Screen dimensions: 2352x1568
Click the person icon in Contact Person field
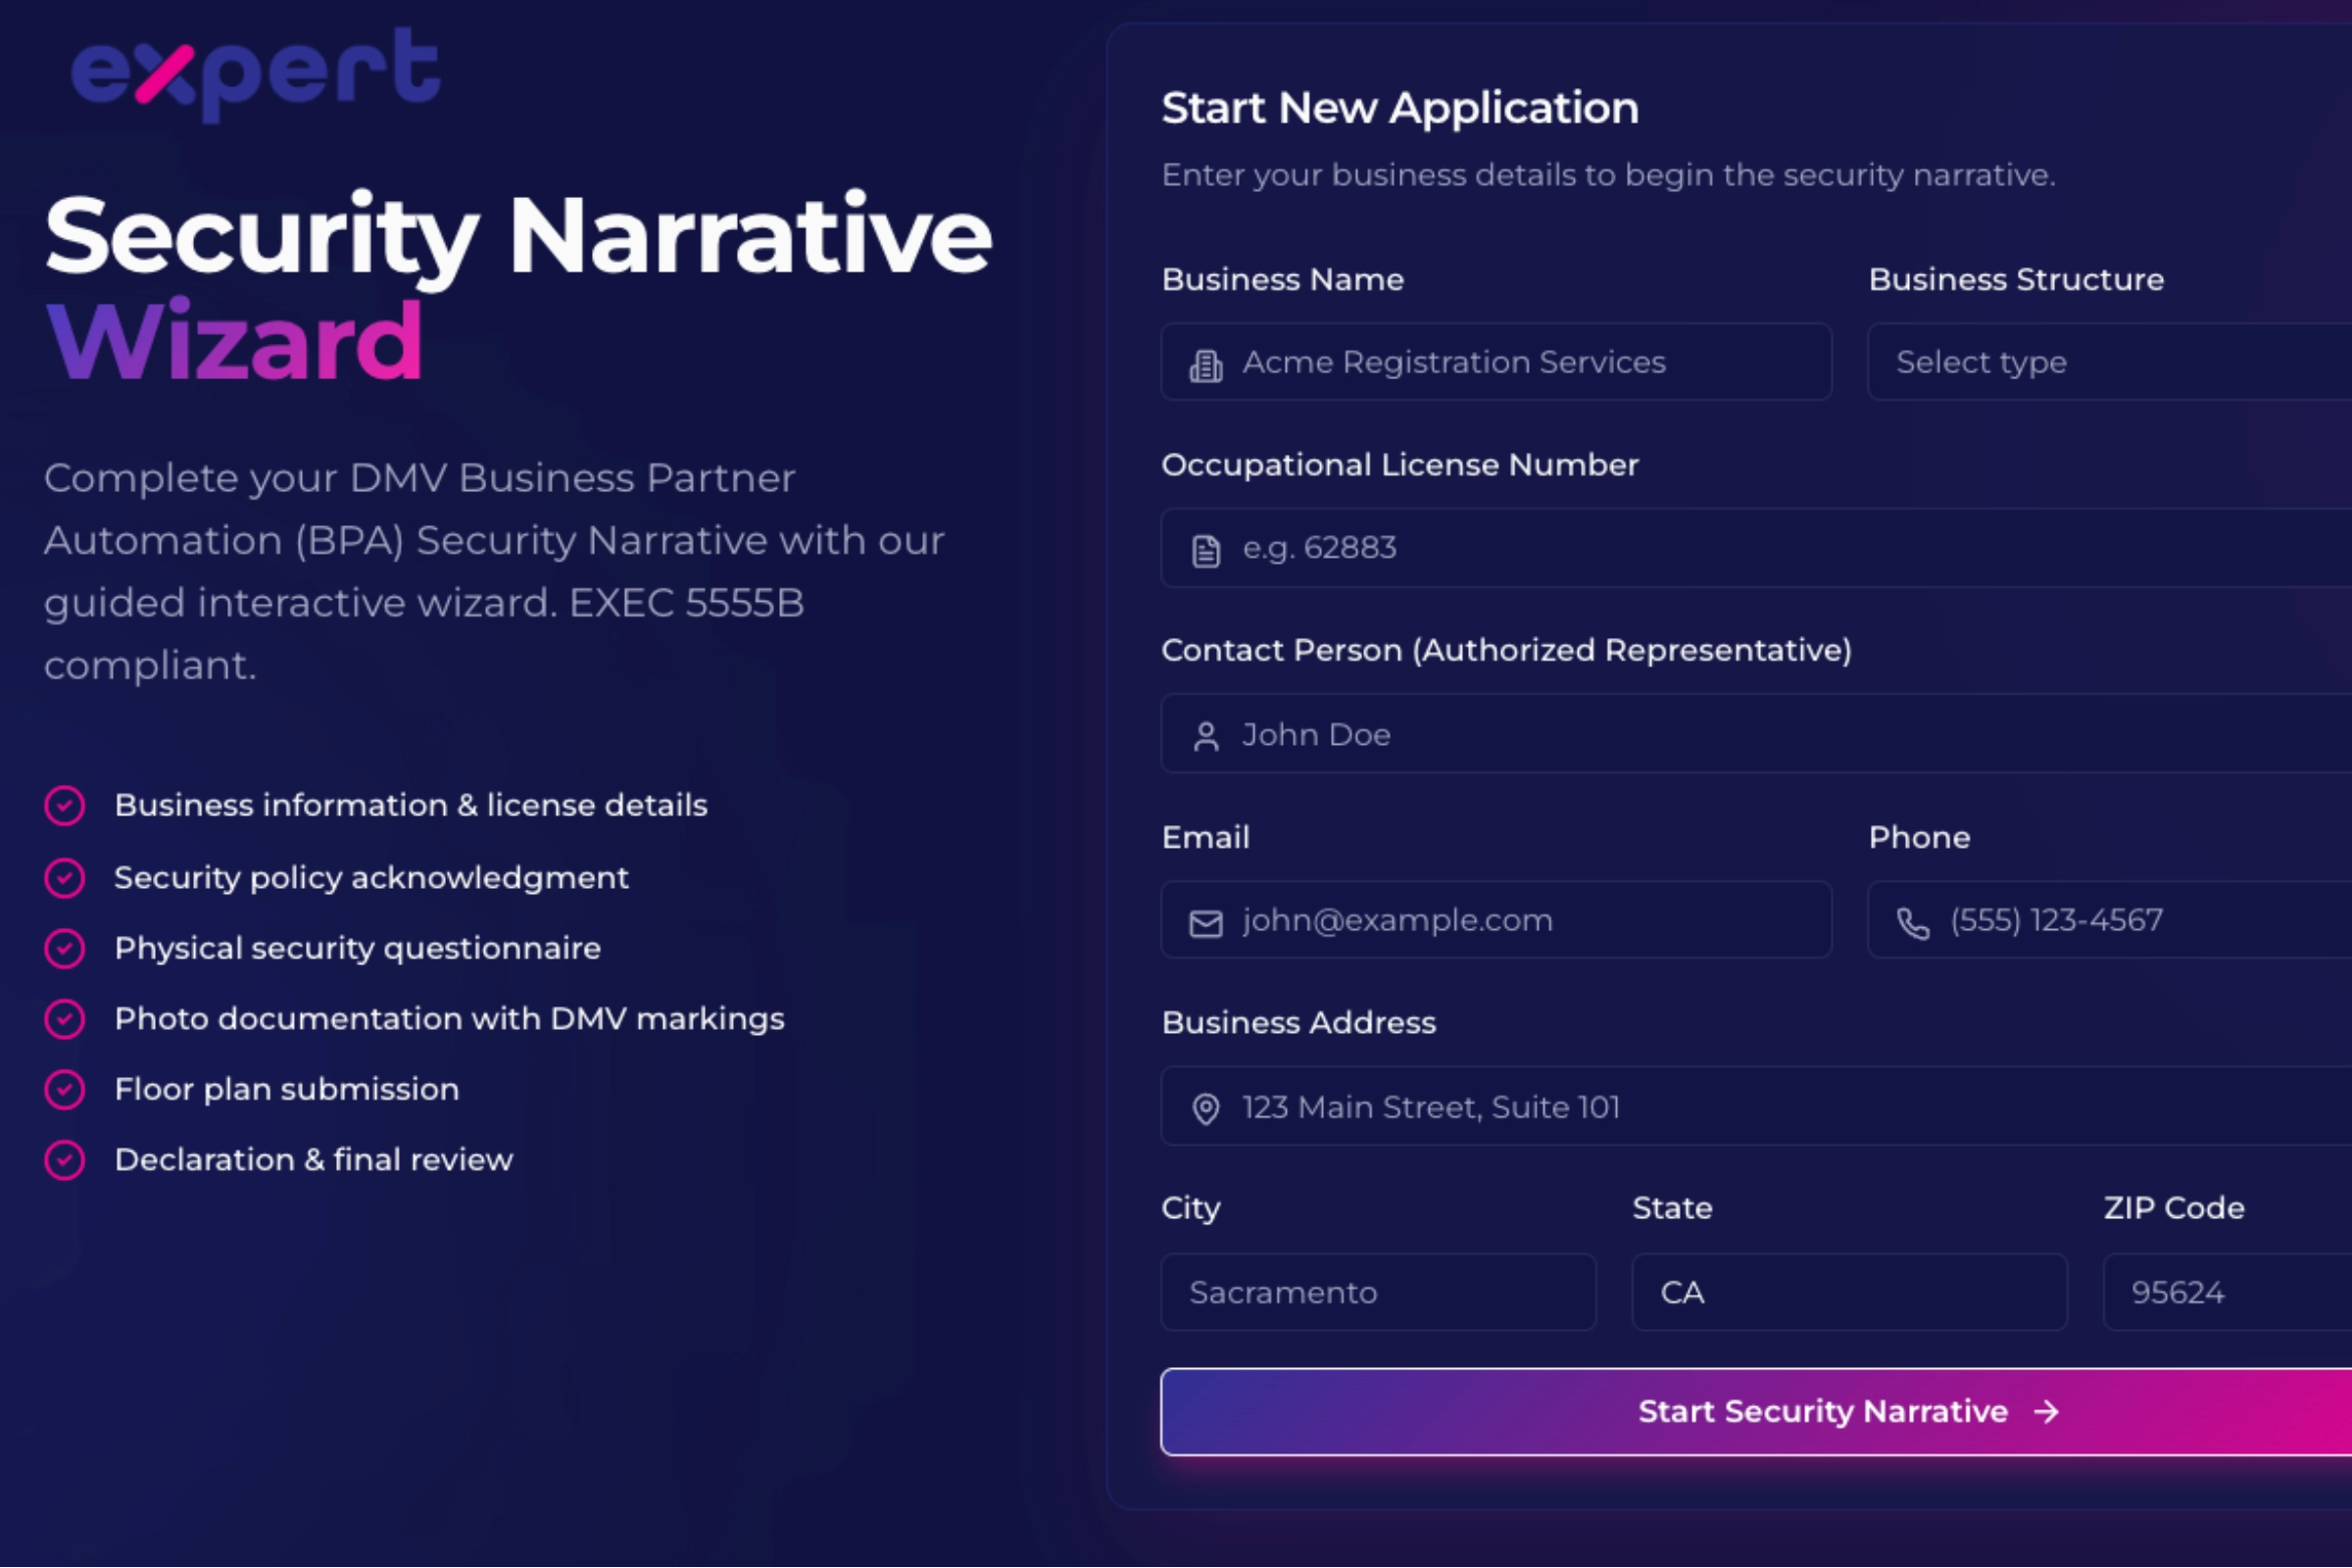pyautogui.click(x=1206, y=736)
